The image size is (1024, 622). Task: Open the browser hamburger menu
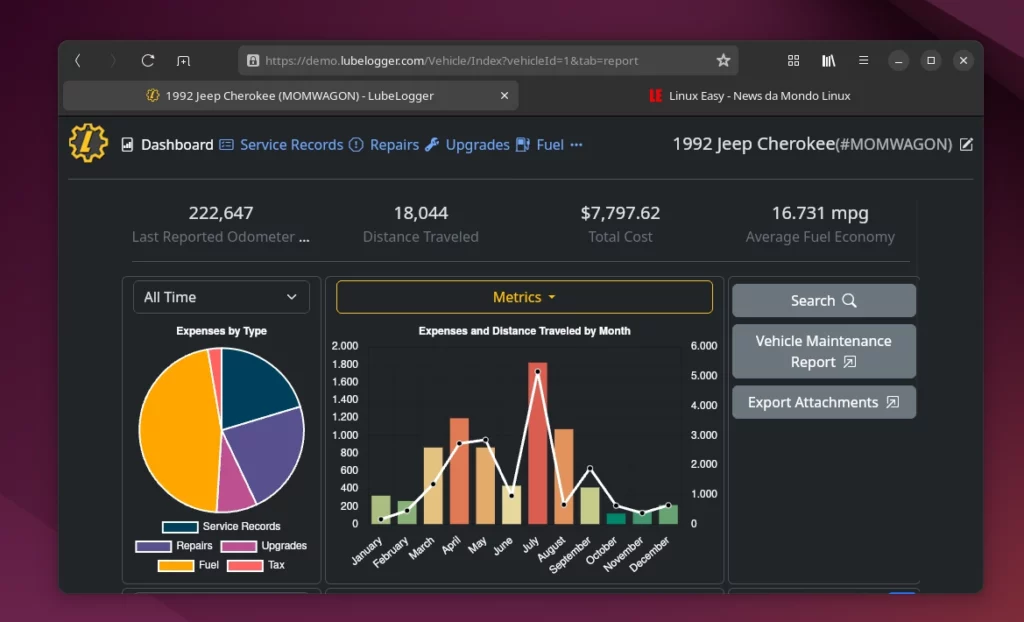tap(864, 60)
